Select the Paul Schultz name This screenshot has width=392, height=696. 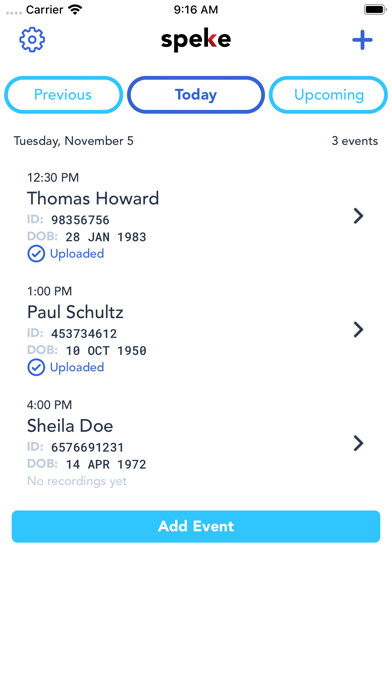pyautogui.click(x=75, y=312)
